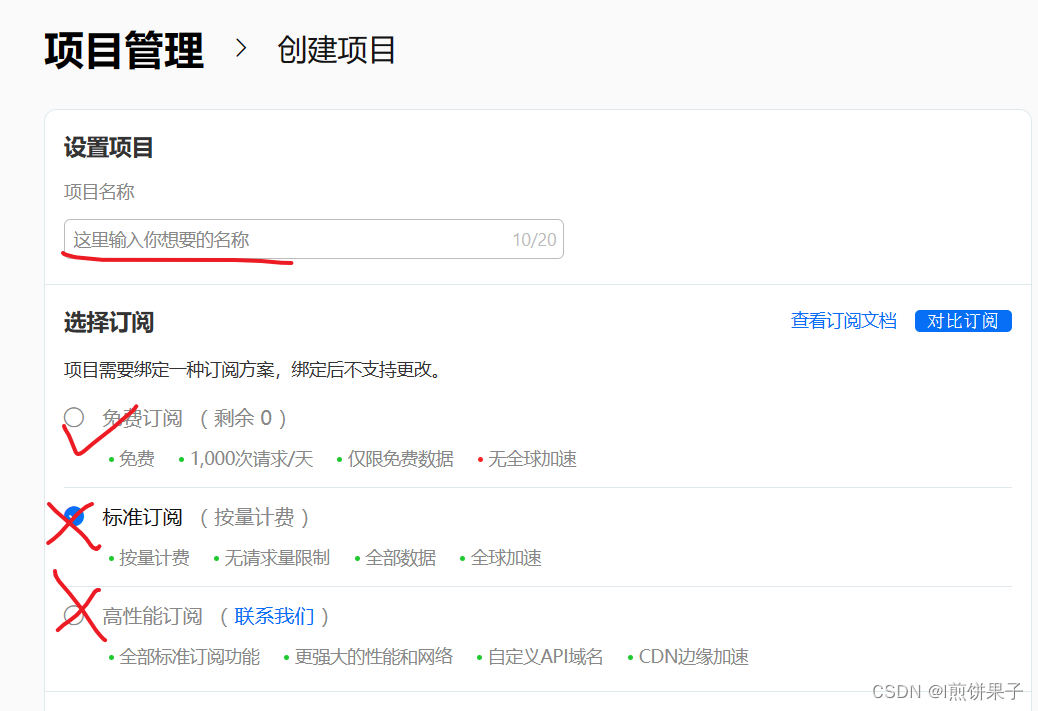Click the 选择订阅 section heading
The height and width of the screenshot is (711, 1038).
coord(109,323)
